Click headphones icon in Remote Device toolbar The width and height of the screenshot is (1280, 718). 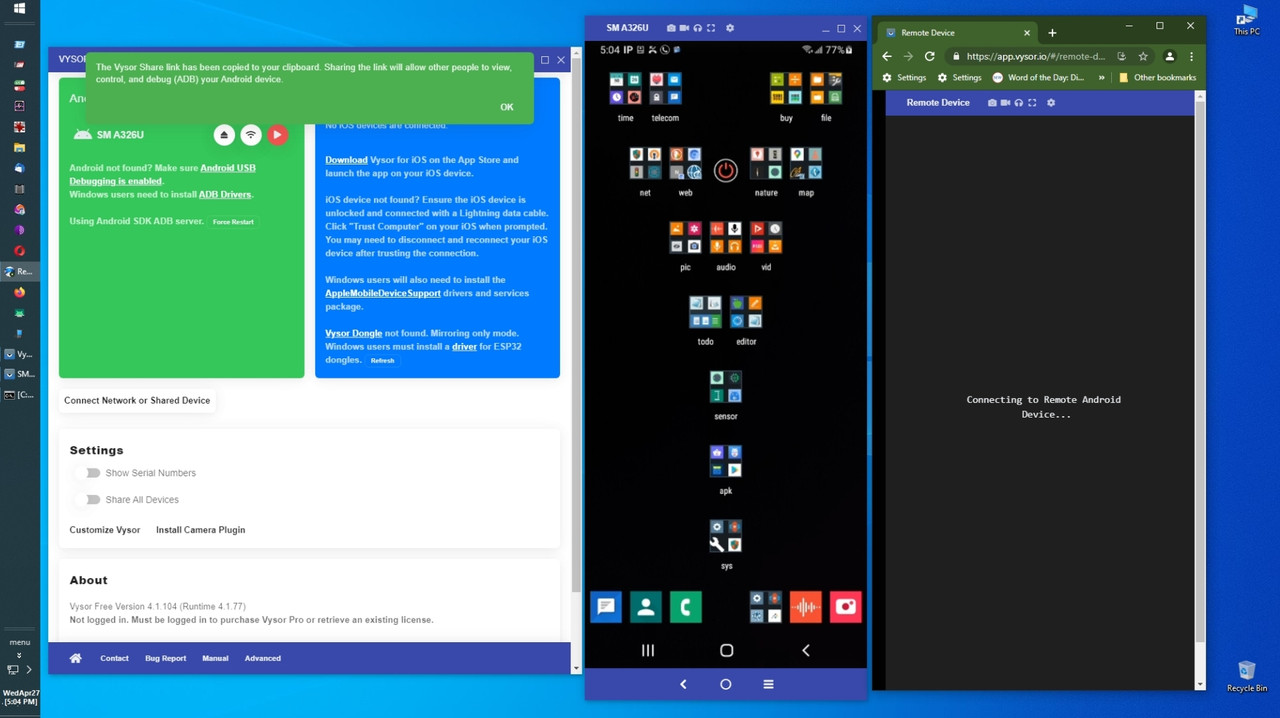point(1019,102)
